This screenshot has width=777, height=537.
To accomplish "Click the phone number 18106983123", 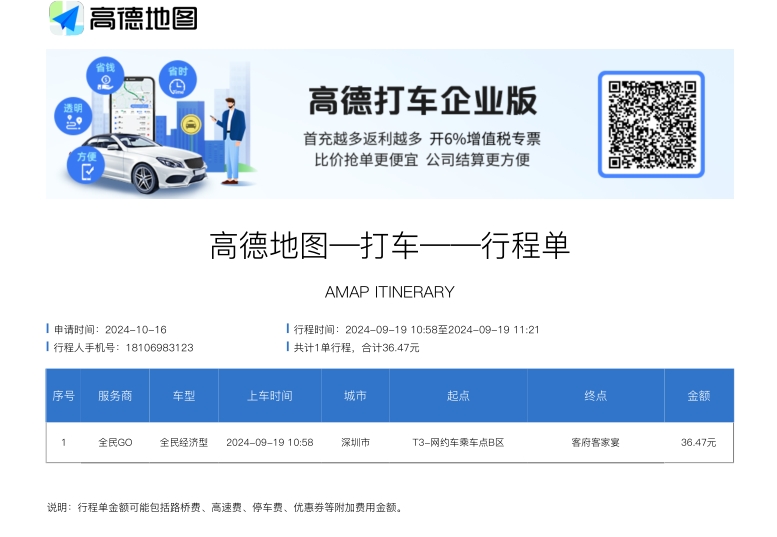I will click(x=160, y=348).
